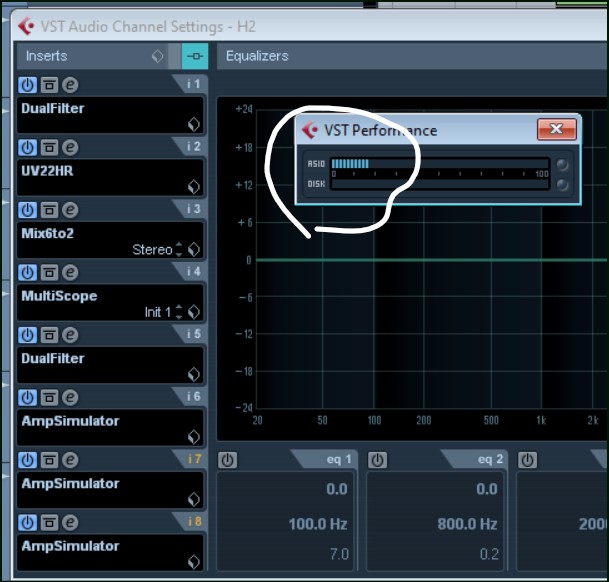Open preset browser for i5 DualFilter

(x=194, y=375)
